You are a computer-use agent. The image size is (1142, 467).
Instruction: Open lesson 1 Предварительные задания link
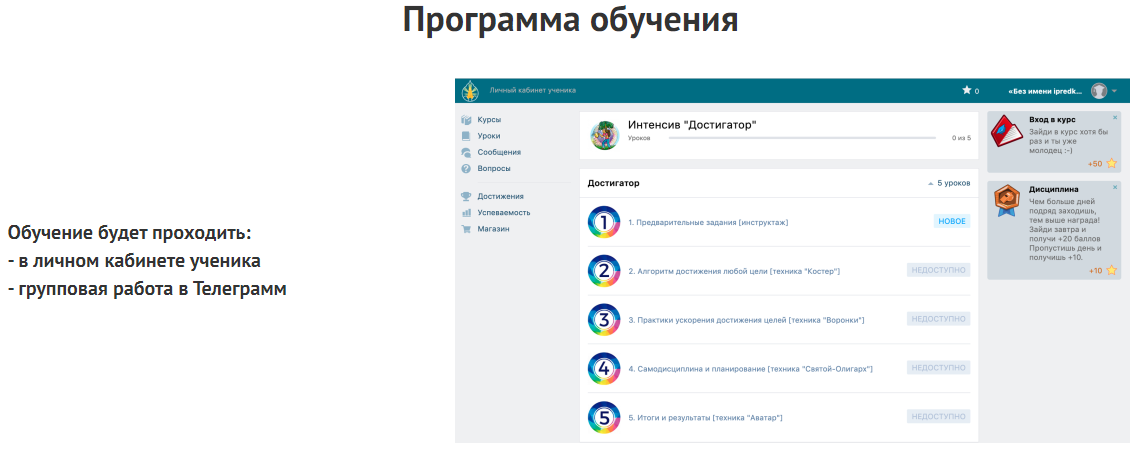708,222
